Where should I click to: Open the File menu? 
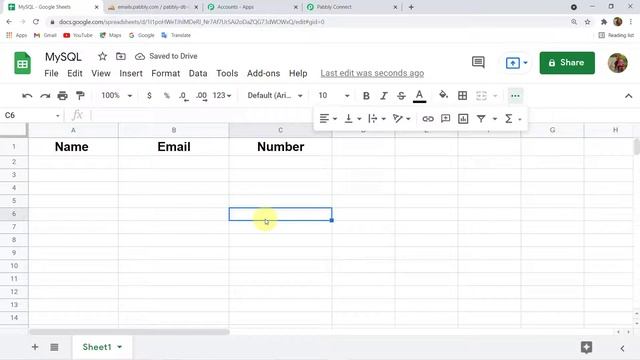tap(51, 73)
